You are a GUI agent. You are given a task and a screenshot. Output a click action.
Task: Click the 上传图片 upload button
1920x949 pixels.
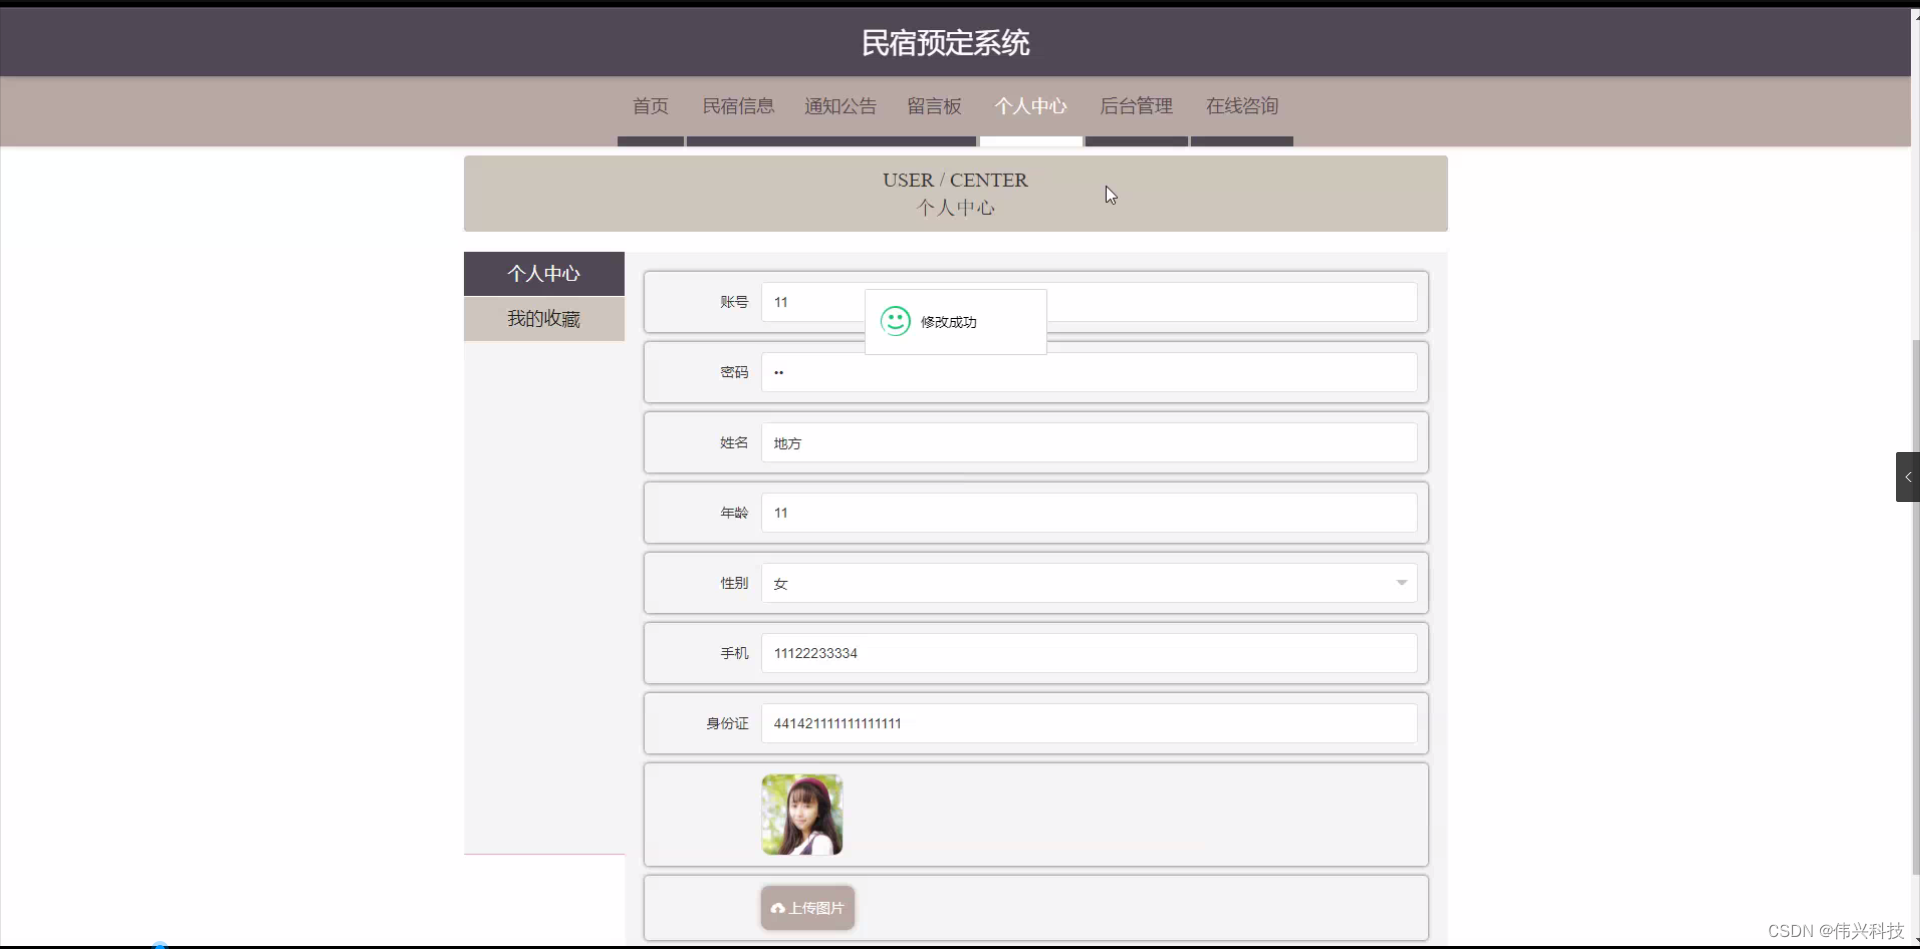click(807, 908)
